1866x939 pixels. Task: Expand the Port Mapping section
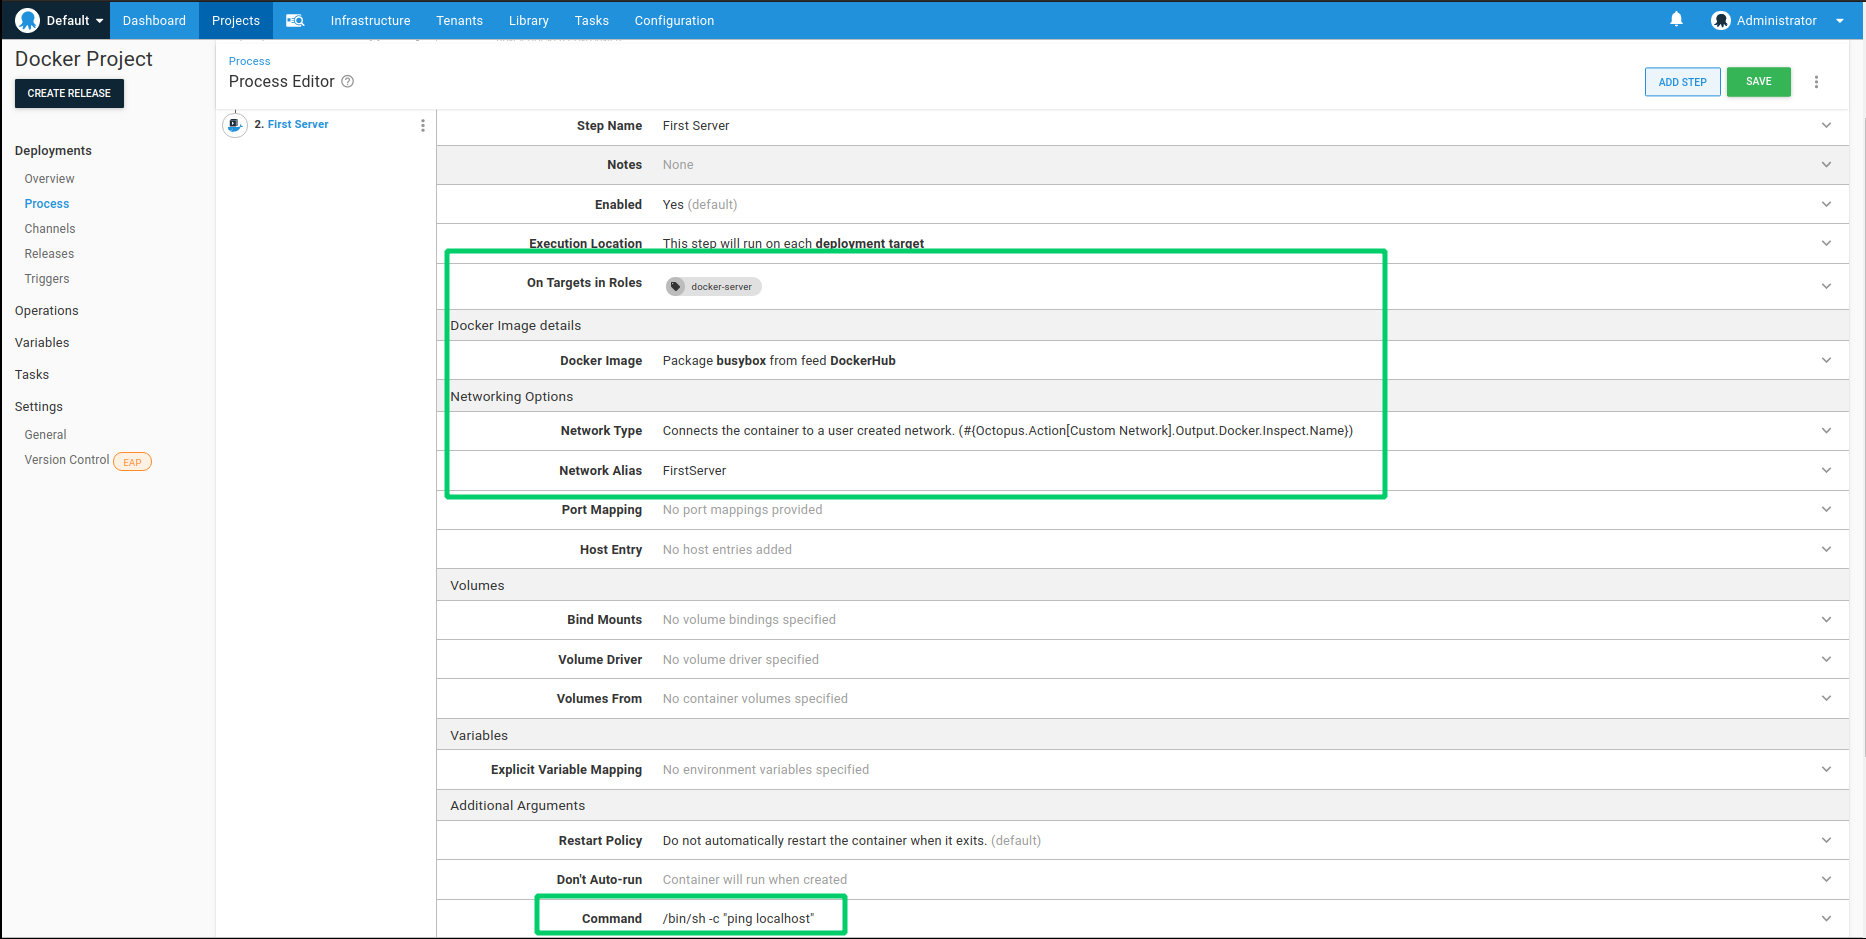coord(1826,509)
